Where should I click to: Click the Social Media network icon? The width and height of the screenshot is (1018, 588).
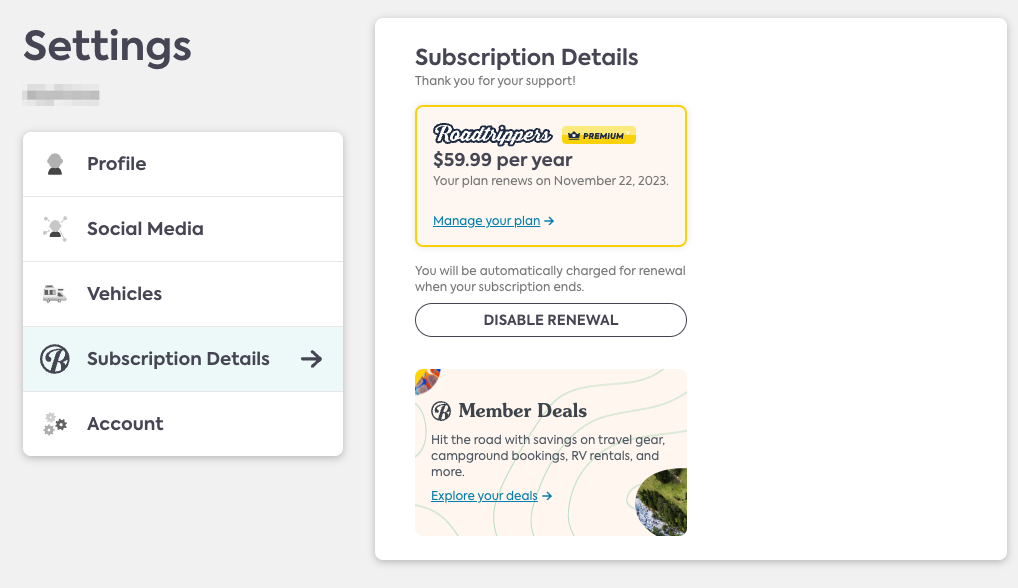point(55,229)
